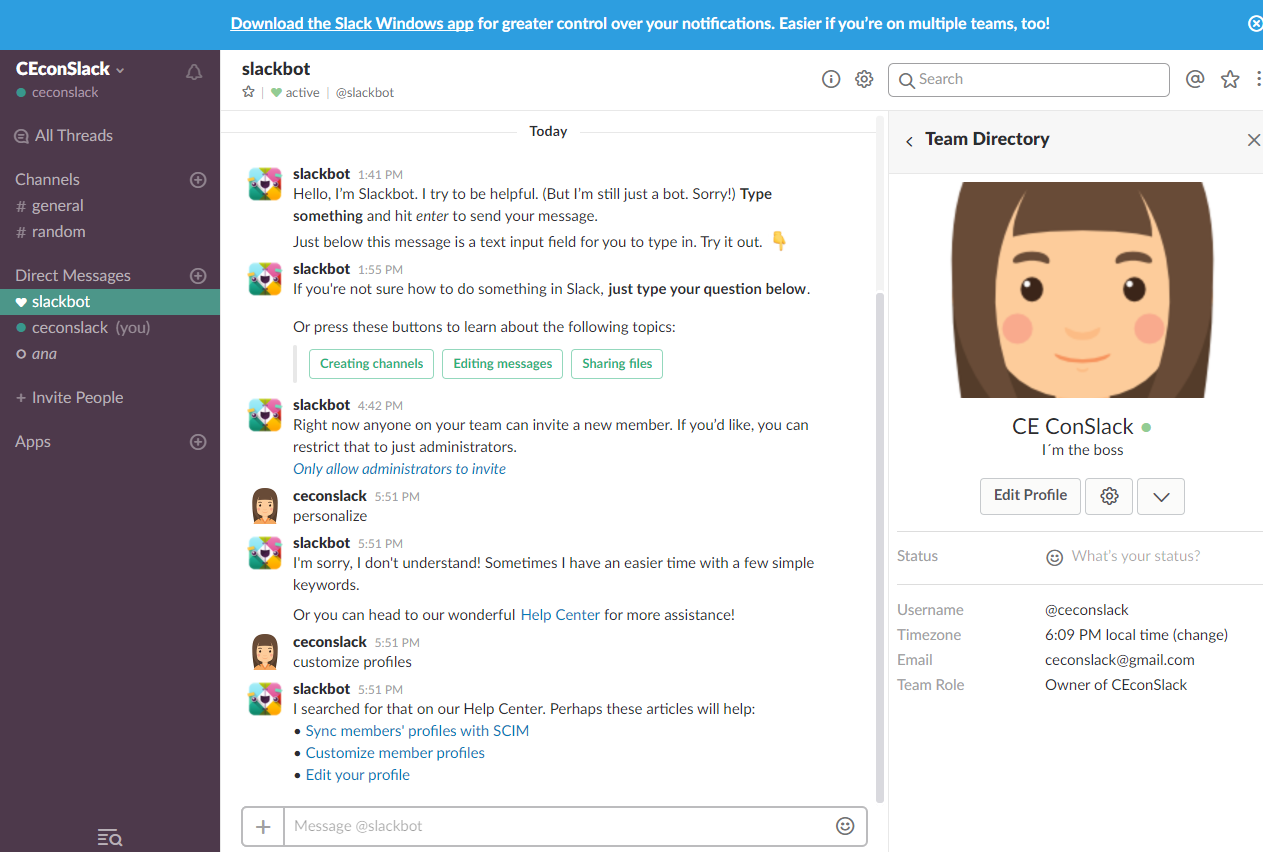Open emoji picker in message box
The image size is (1263, 852).
pyautogui.click(x=845, y=826)
